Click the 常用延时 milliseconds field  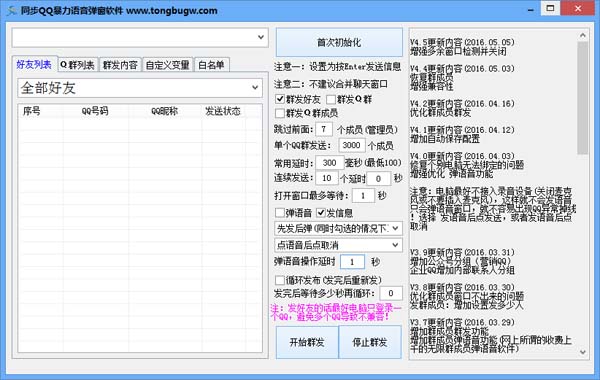click(x=329, y=163)
